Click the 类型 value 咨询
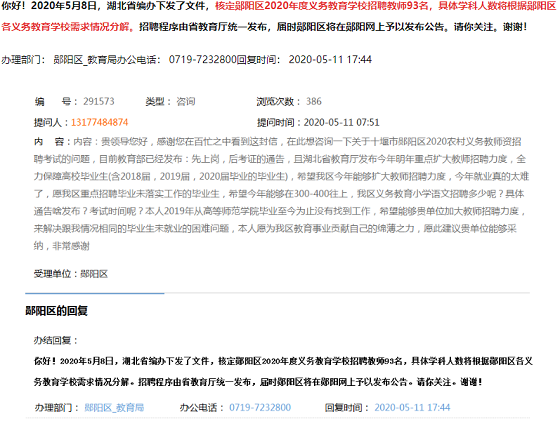This screenshot has height=421, width=560. point(186,101)
